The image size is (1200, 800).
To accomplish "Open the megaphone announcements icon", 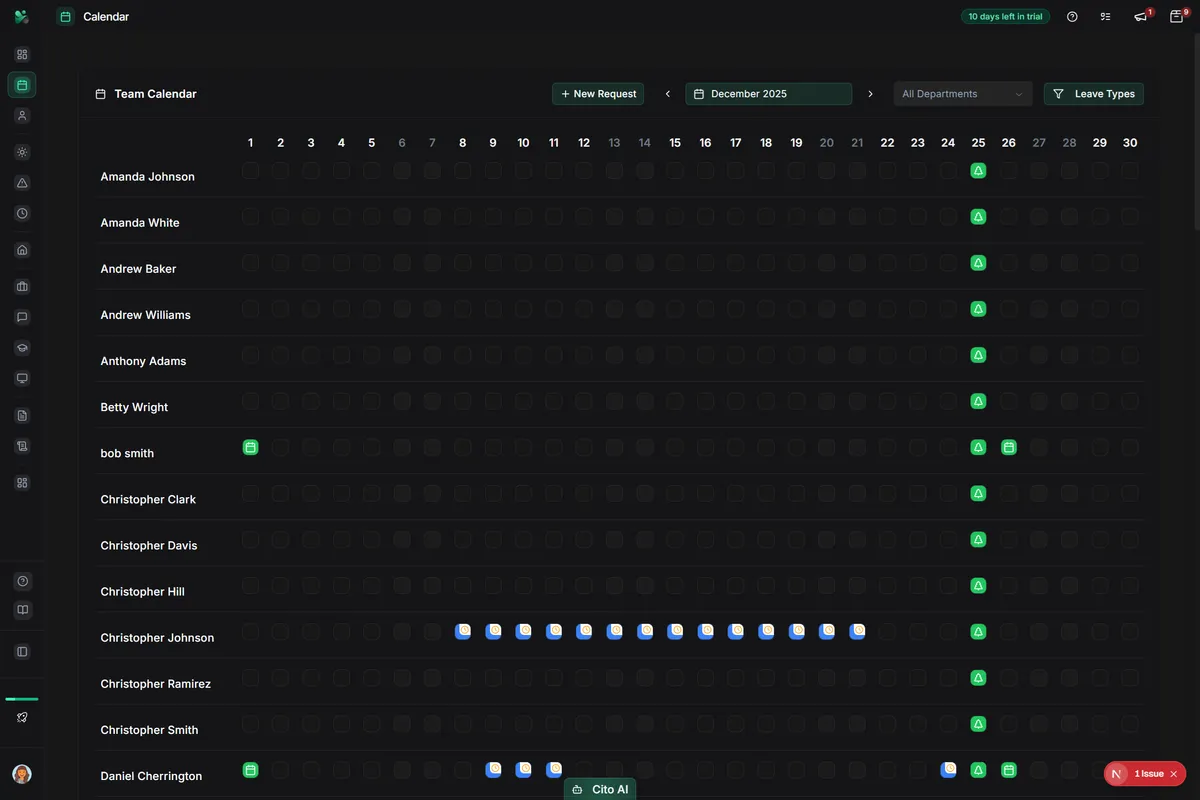I will pyautogui.click(x=1140, y=17).
